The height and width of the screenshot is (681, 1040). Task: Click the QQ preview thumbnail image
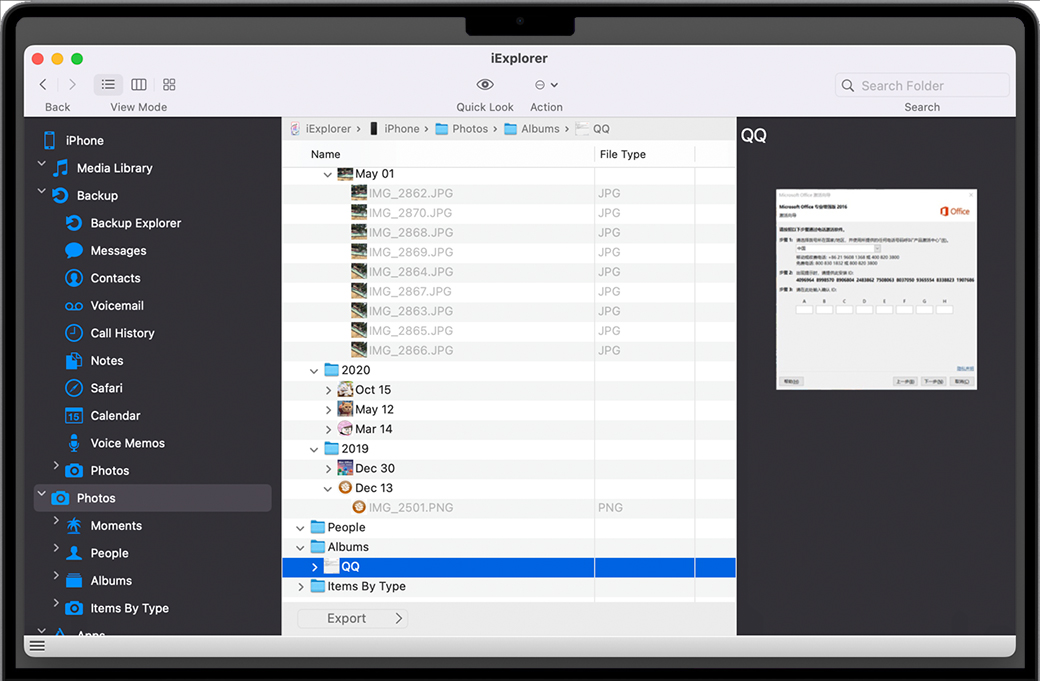(876, 289)
